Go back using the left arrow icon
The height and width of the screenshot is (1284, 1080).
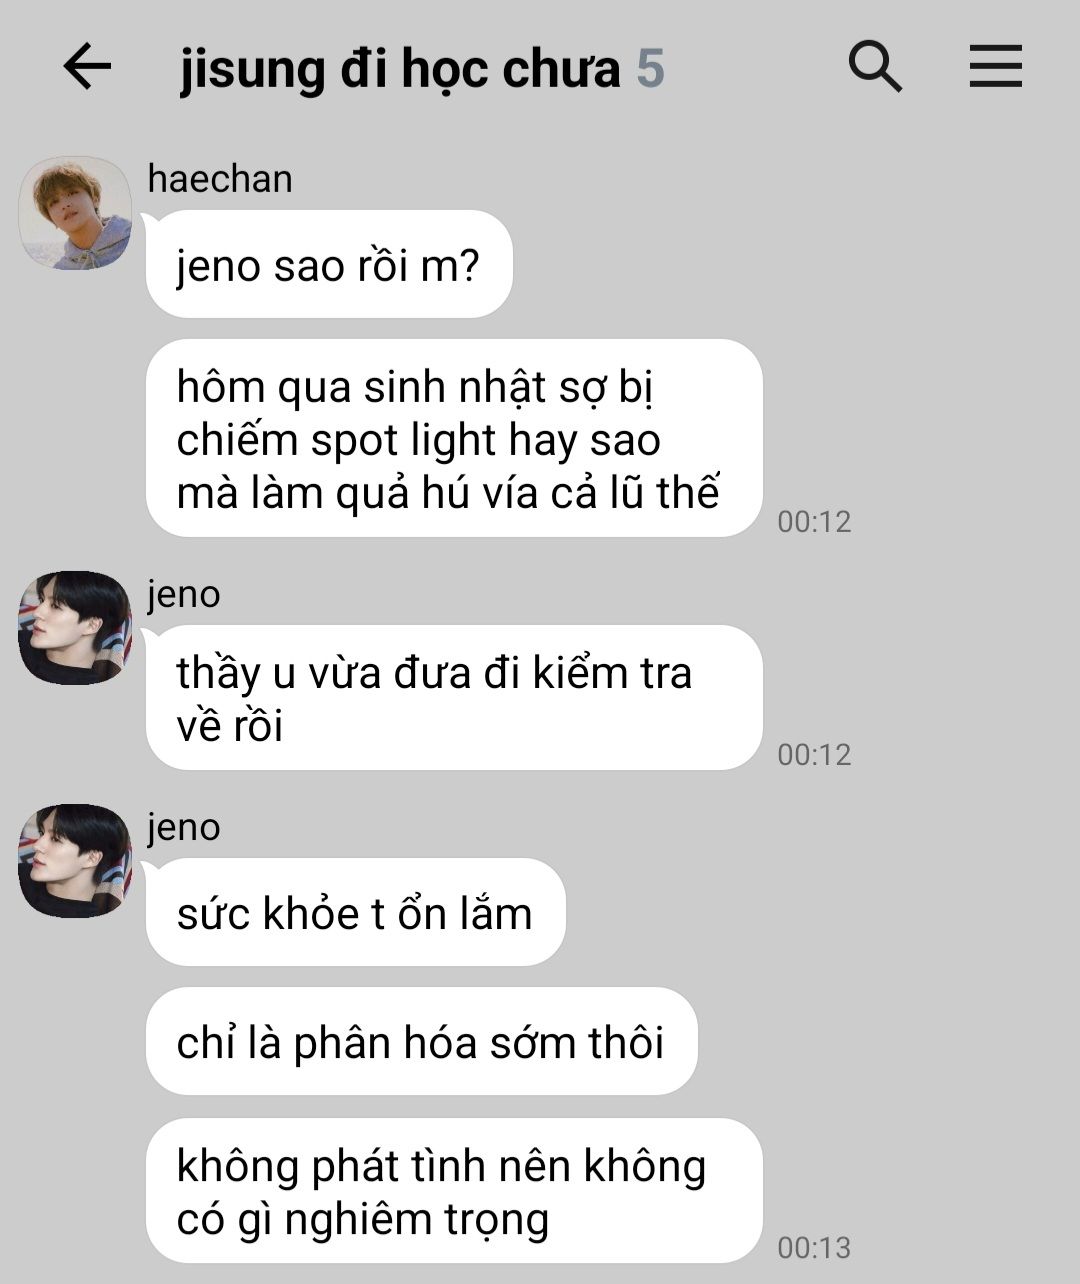(87, 67)
